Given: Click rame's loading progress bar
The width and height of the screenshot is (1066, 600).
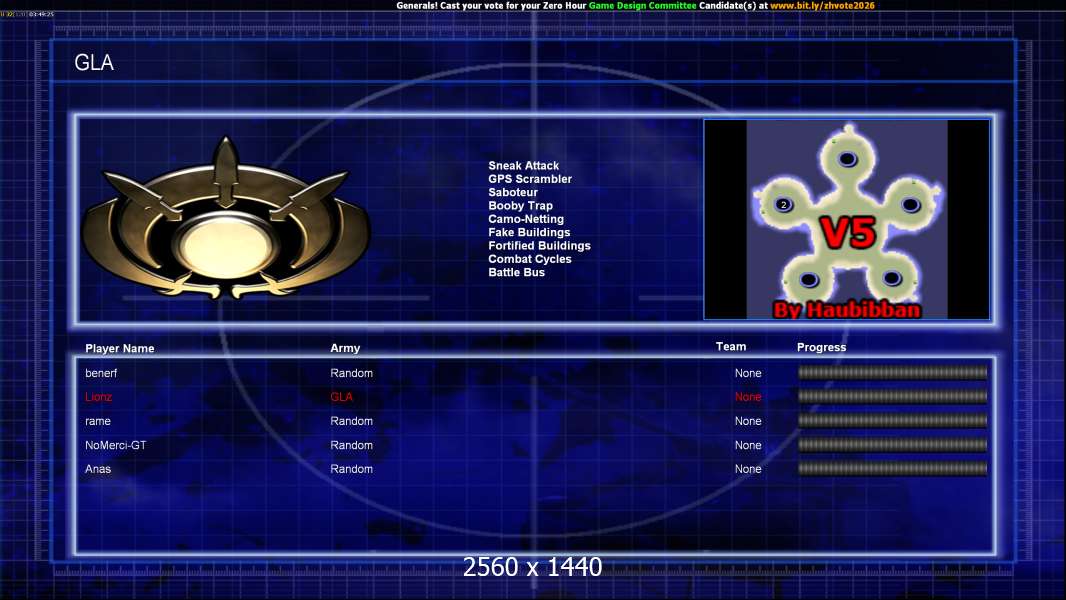Looking at the screenshot, I should 892,421.
